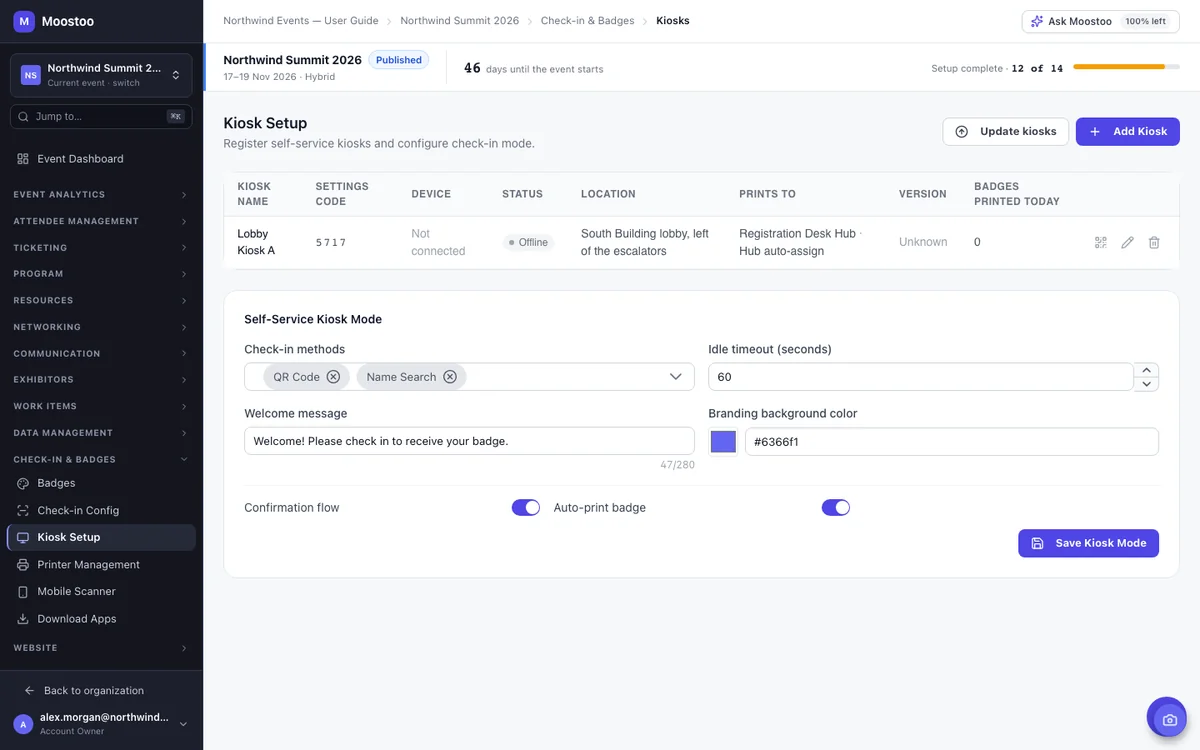Open the Check-in Config menu item
This screenshot has width=1200, height=750.
tap(101, 510)
